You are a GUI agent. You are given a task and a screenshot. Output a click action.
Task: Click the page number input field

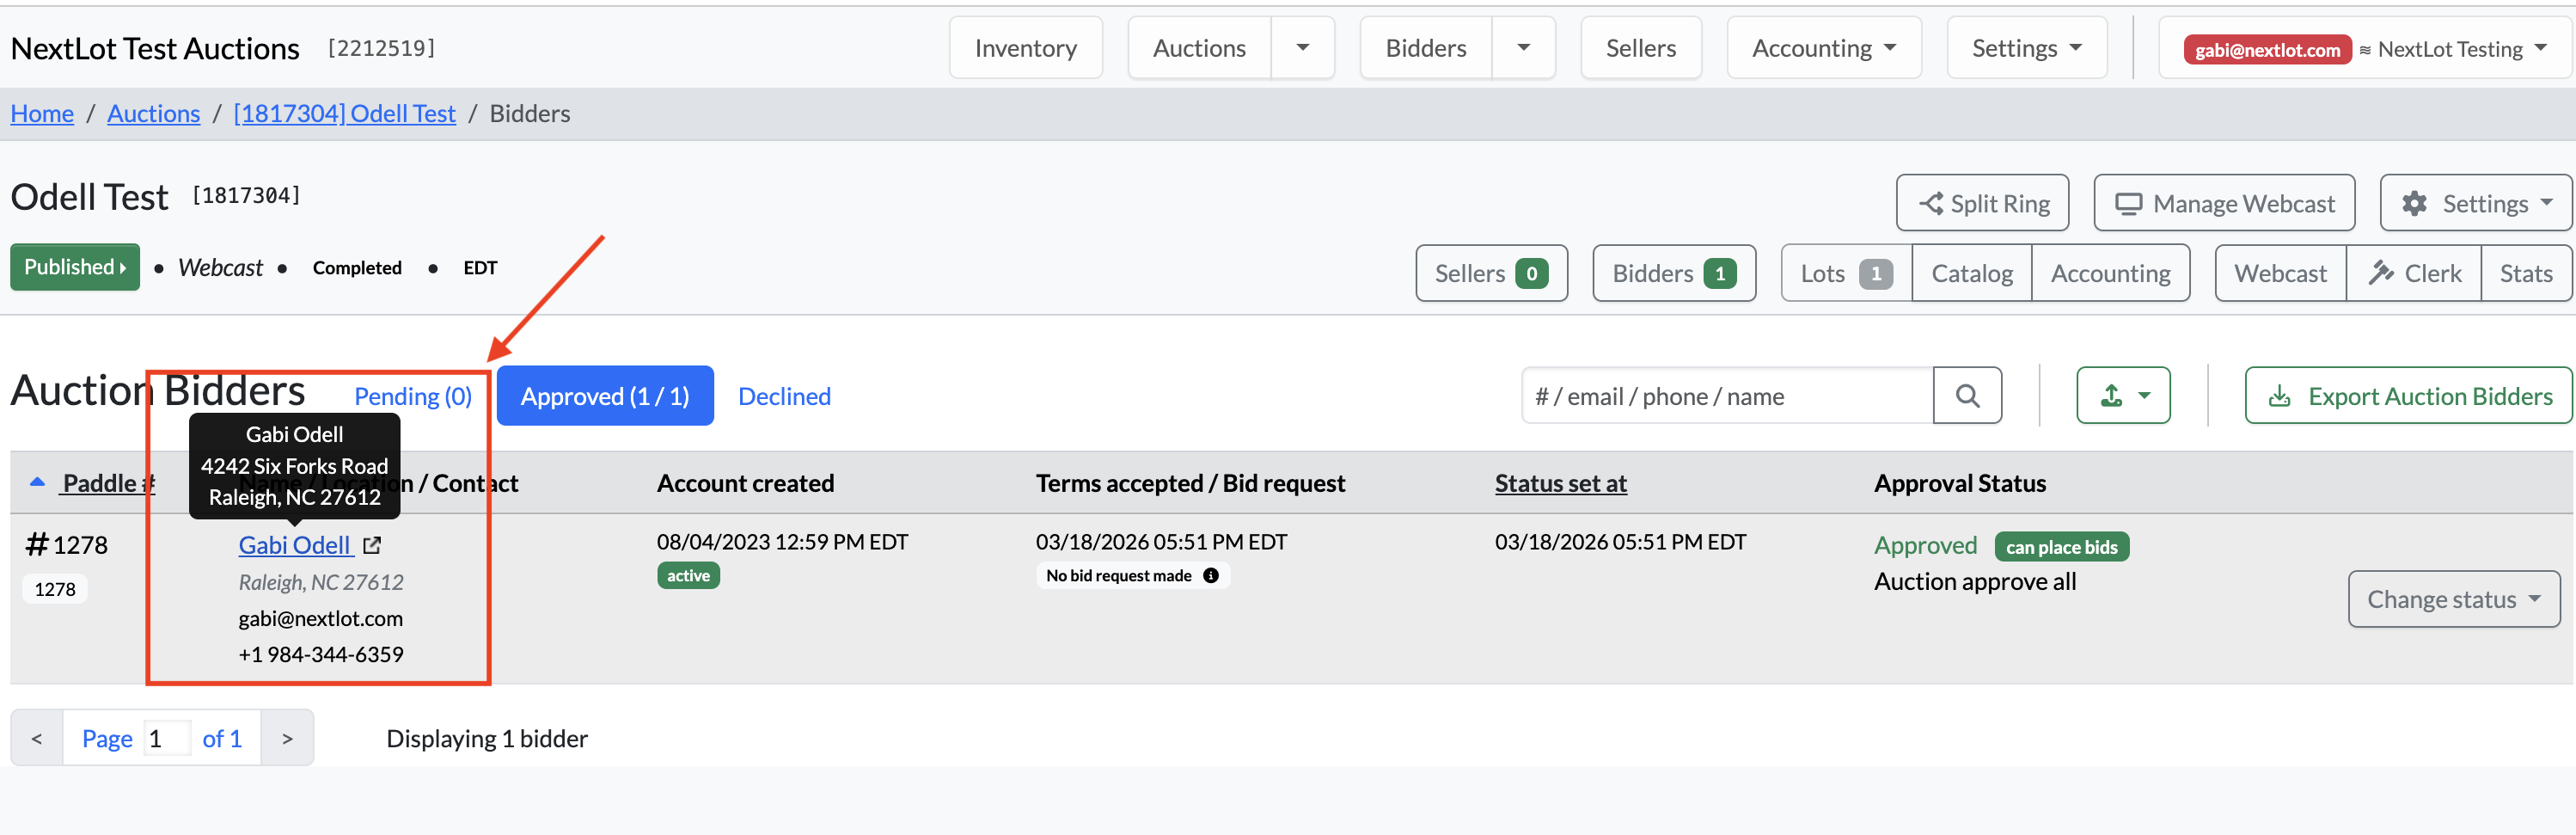(x=166, y=738)
